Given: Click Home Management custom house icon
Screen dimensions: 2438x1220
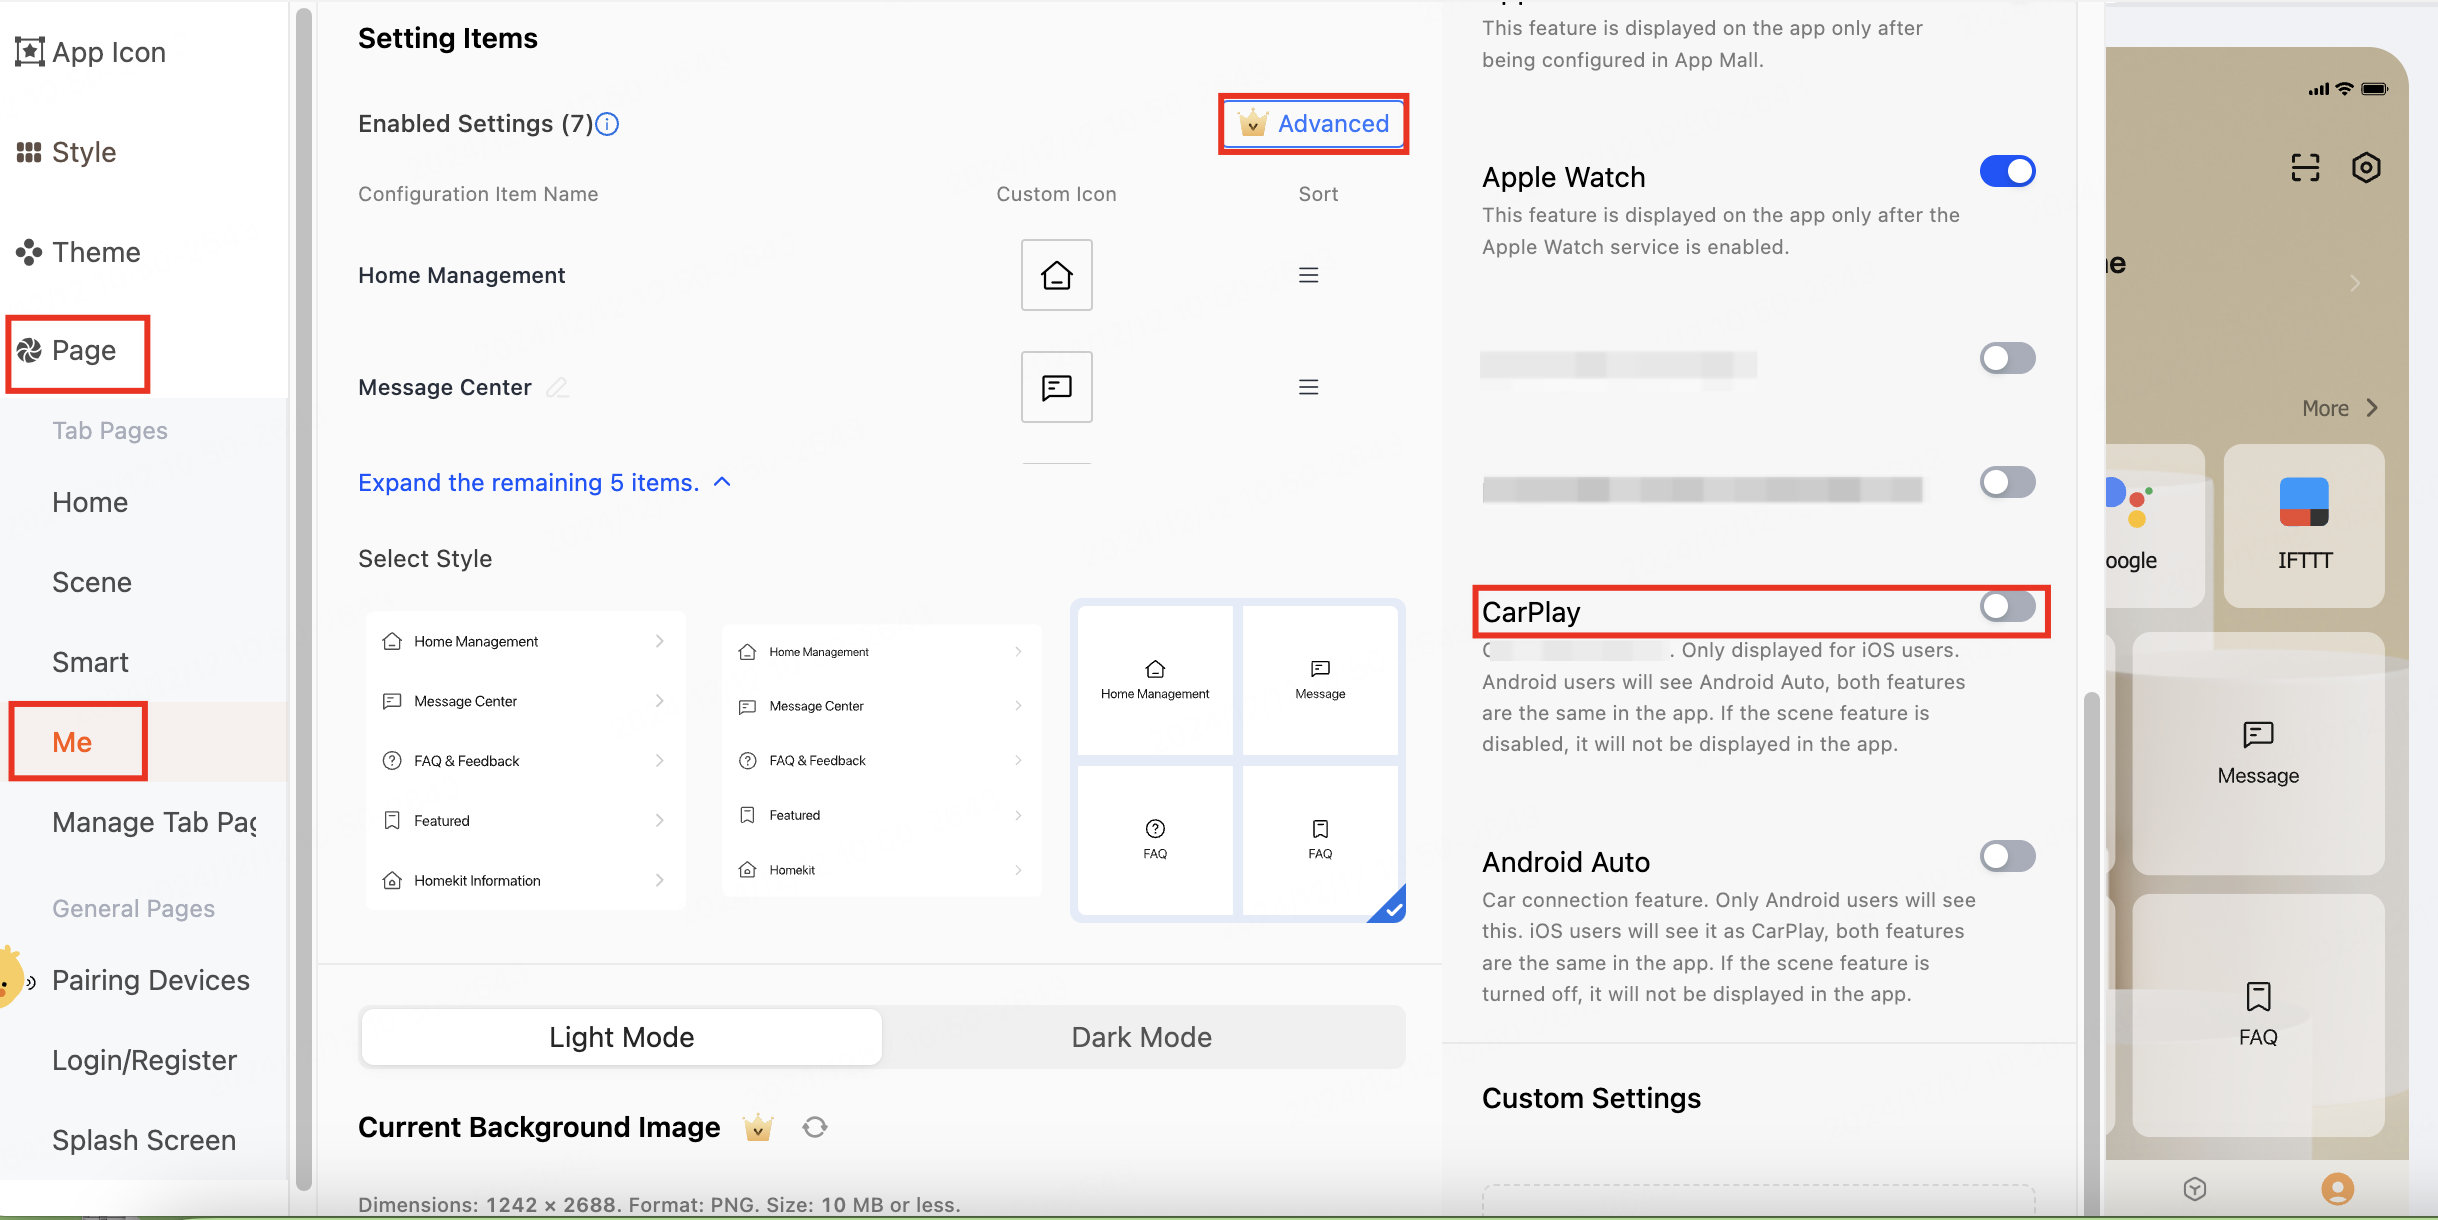Looking at the screenshot, I should [x=1057, y=275].
